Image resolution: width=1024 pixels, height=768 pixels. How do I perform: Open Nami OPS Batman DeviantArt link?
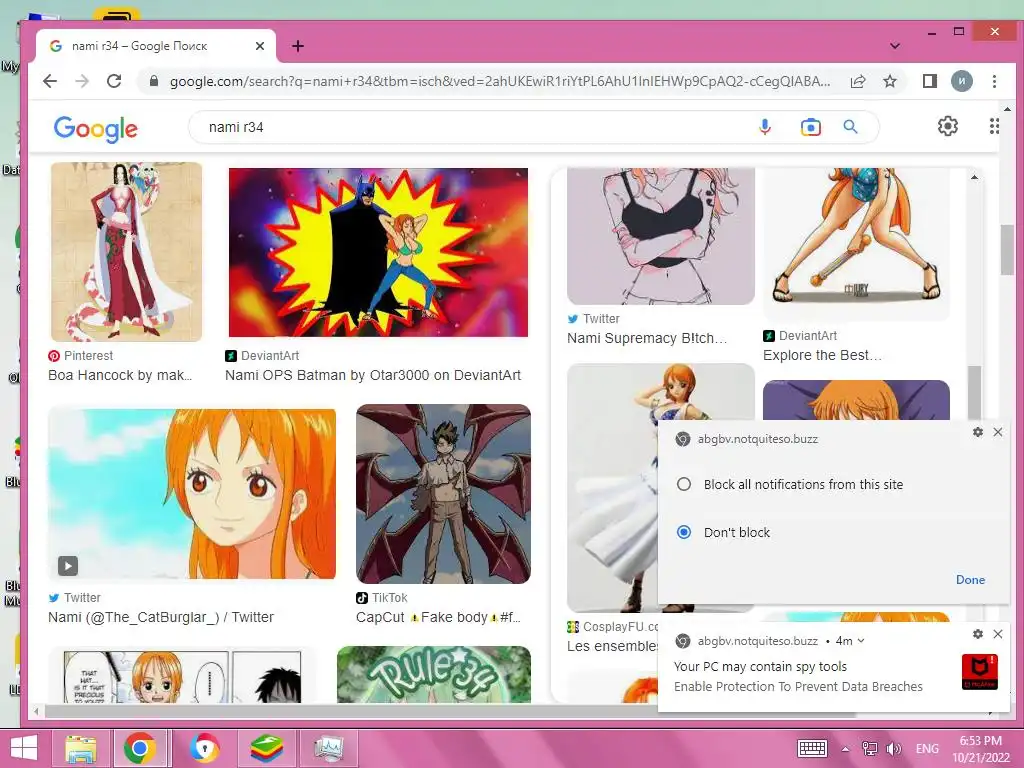373,376
